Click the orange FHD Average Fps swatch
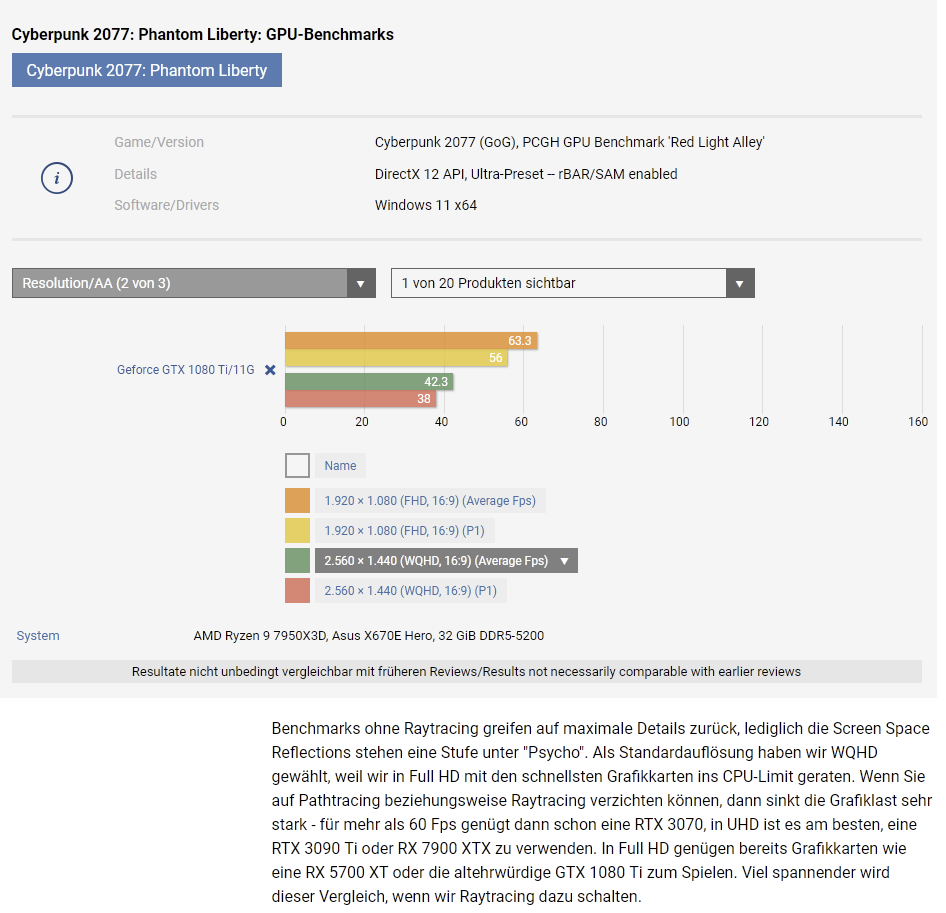The image size is (946, 913). pos(297,501)
